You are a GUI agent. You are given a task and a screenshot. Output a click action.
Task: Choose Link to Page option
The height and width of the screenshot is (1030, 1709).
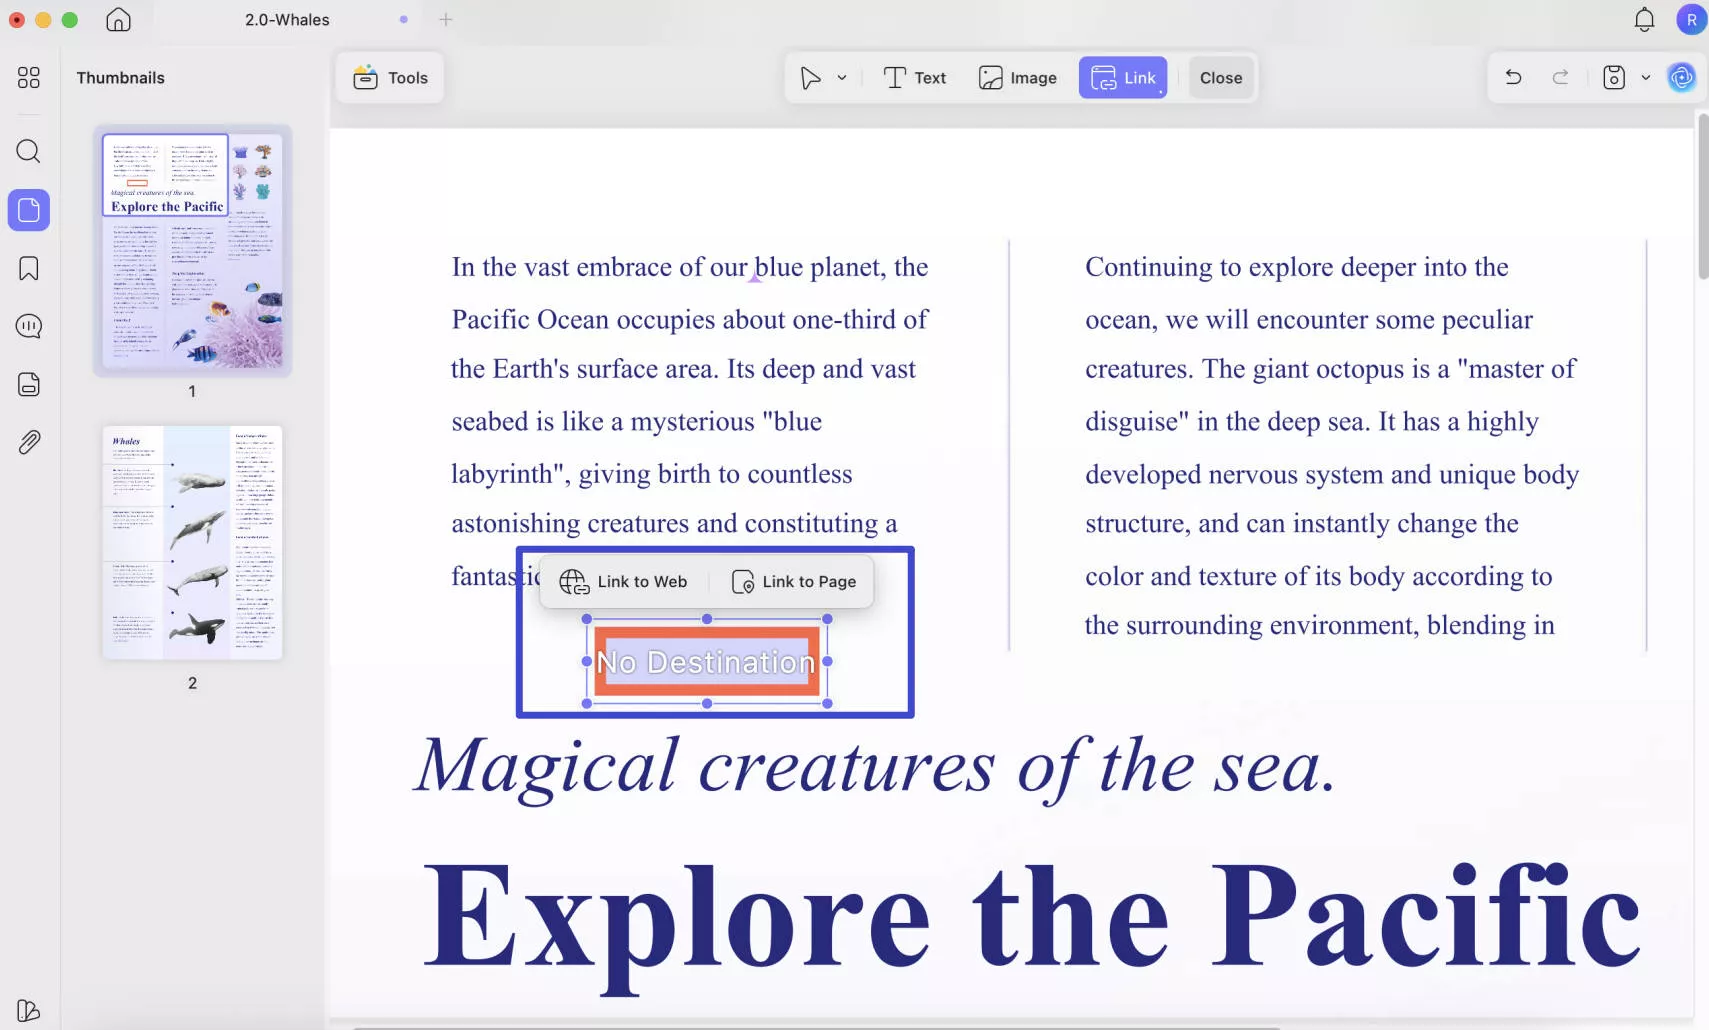[x=794, y=582]
